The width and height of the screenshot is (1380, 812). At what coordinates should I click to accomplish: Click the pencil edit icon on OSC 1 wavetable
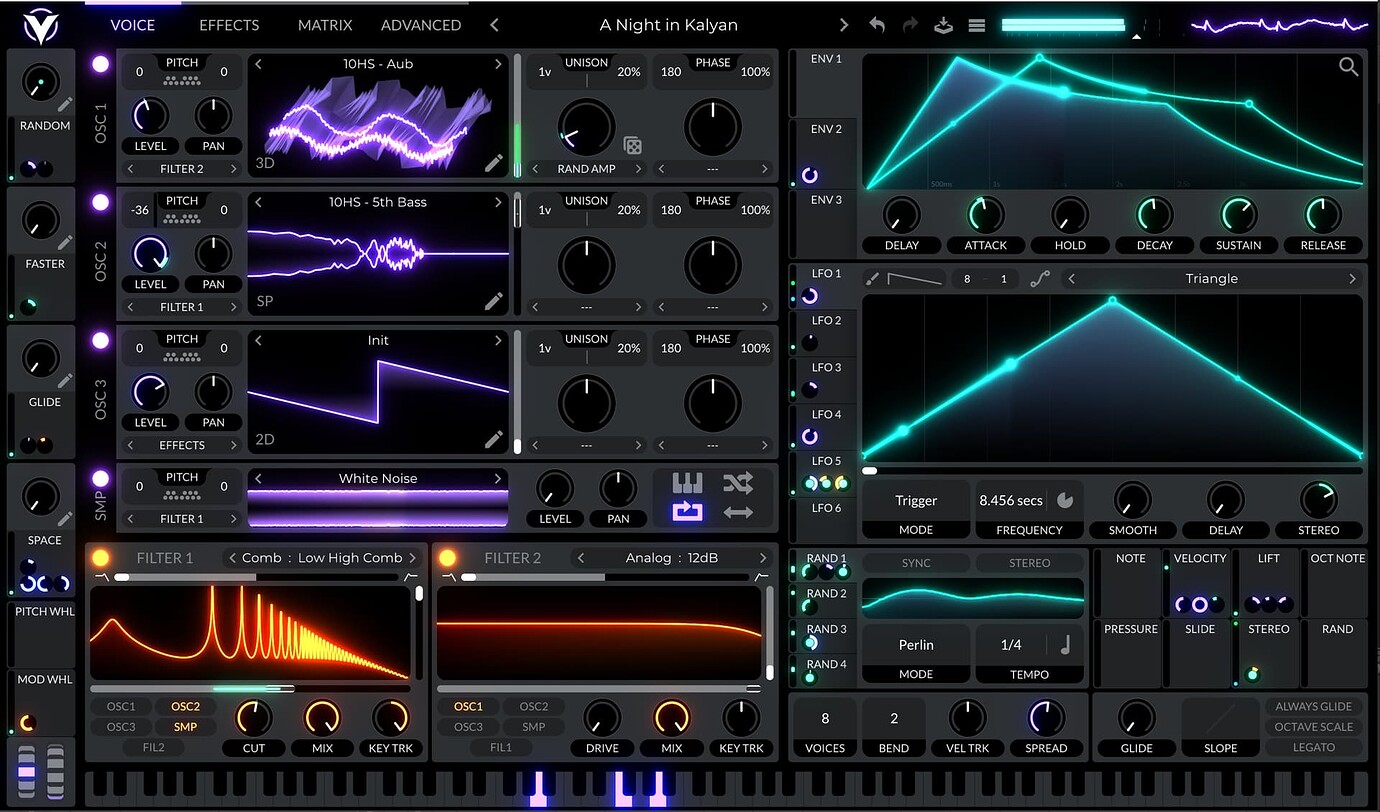coord(493,163)
